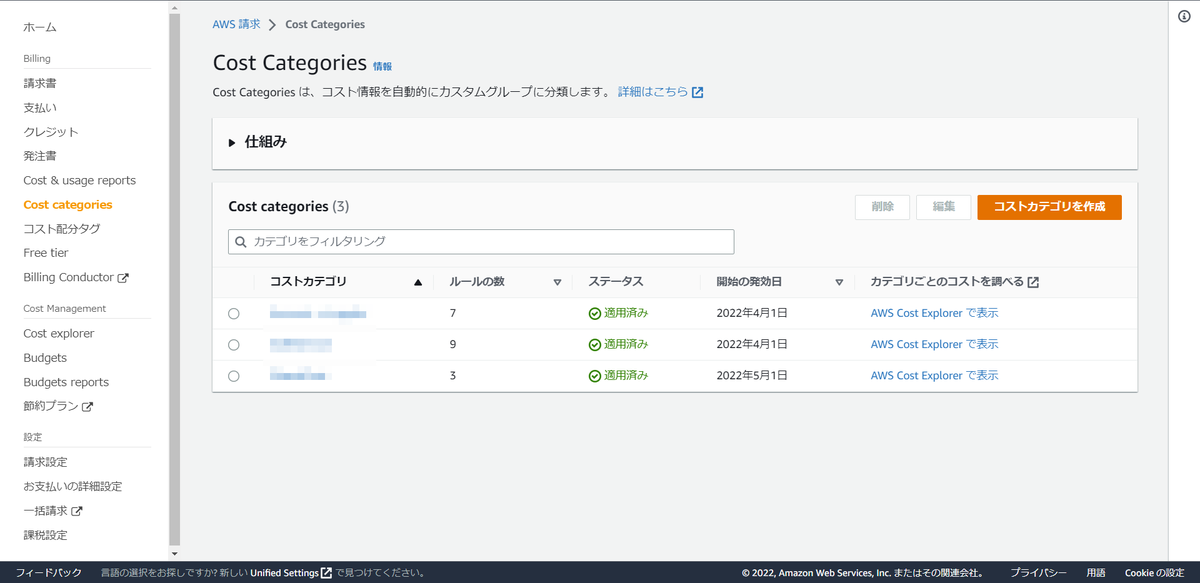This screenshot has height=583, width=1200.
Task: Open ホーム in the sidebar
Action: [40, 27]
